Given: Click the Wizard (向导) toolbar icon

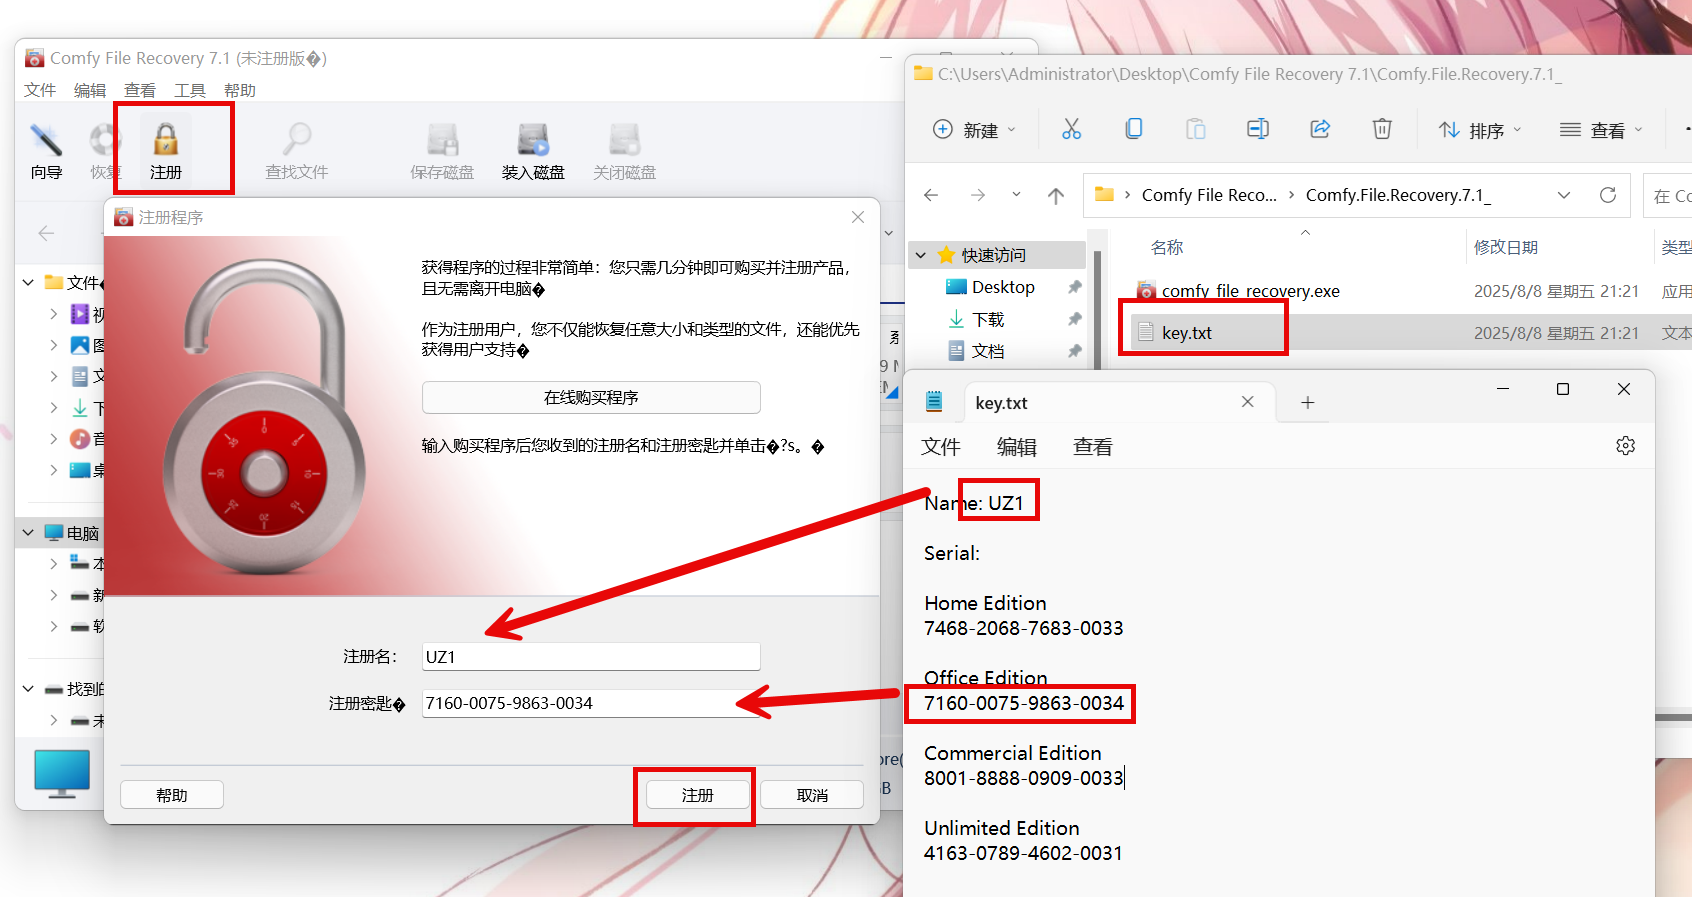Looking at the screenshot, I should point(46,150).
